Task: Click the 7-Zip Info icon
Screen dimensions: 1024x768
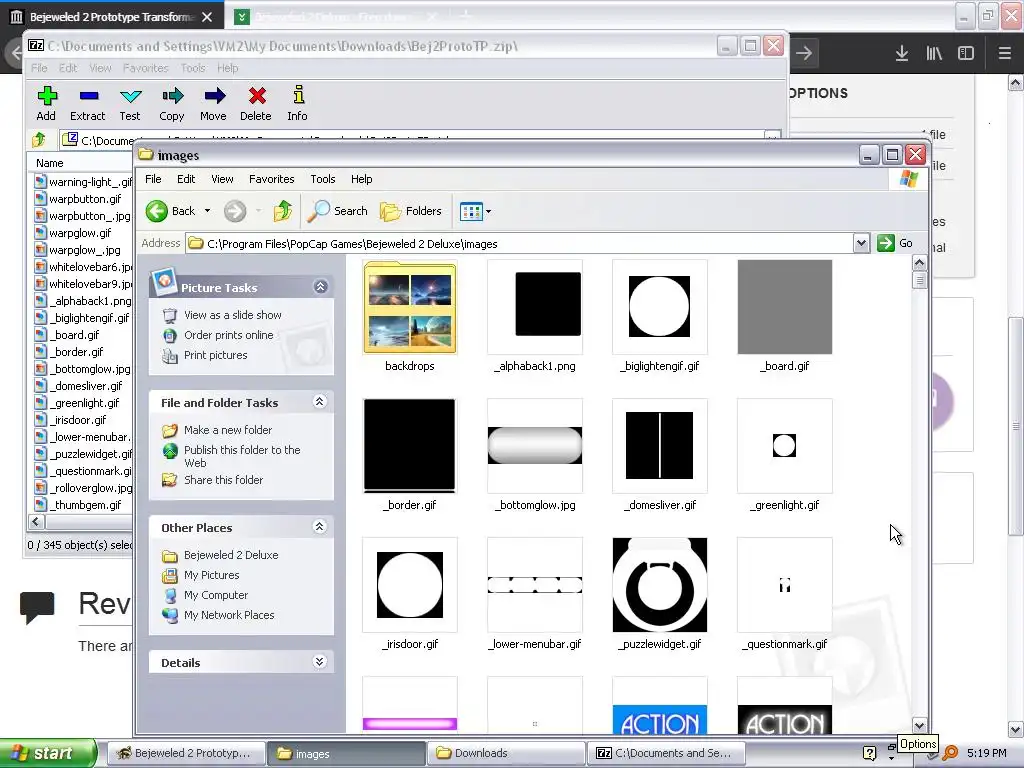Action: (x=298, y=95)
